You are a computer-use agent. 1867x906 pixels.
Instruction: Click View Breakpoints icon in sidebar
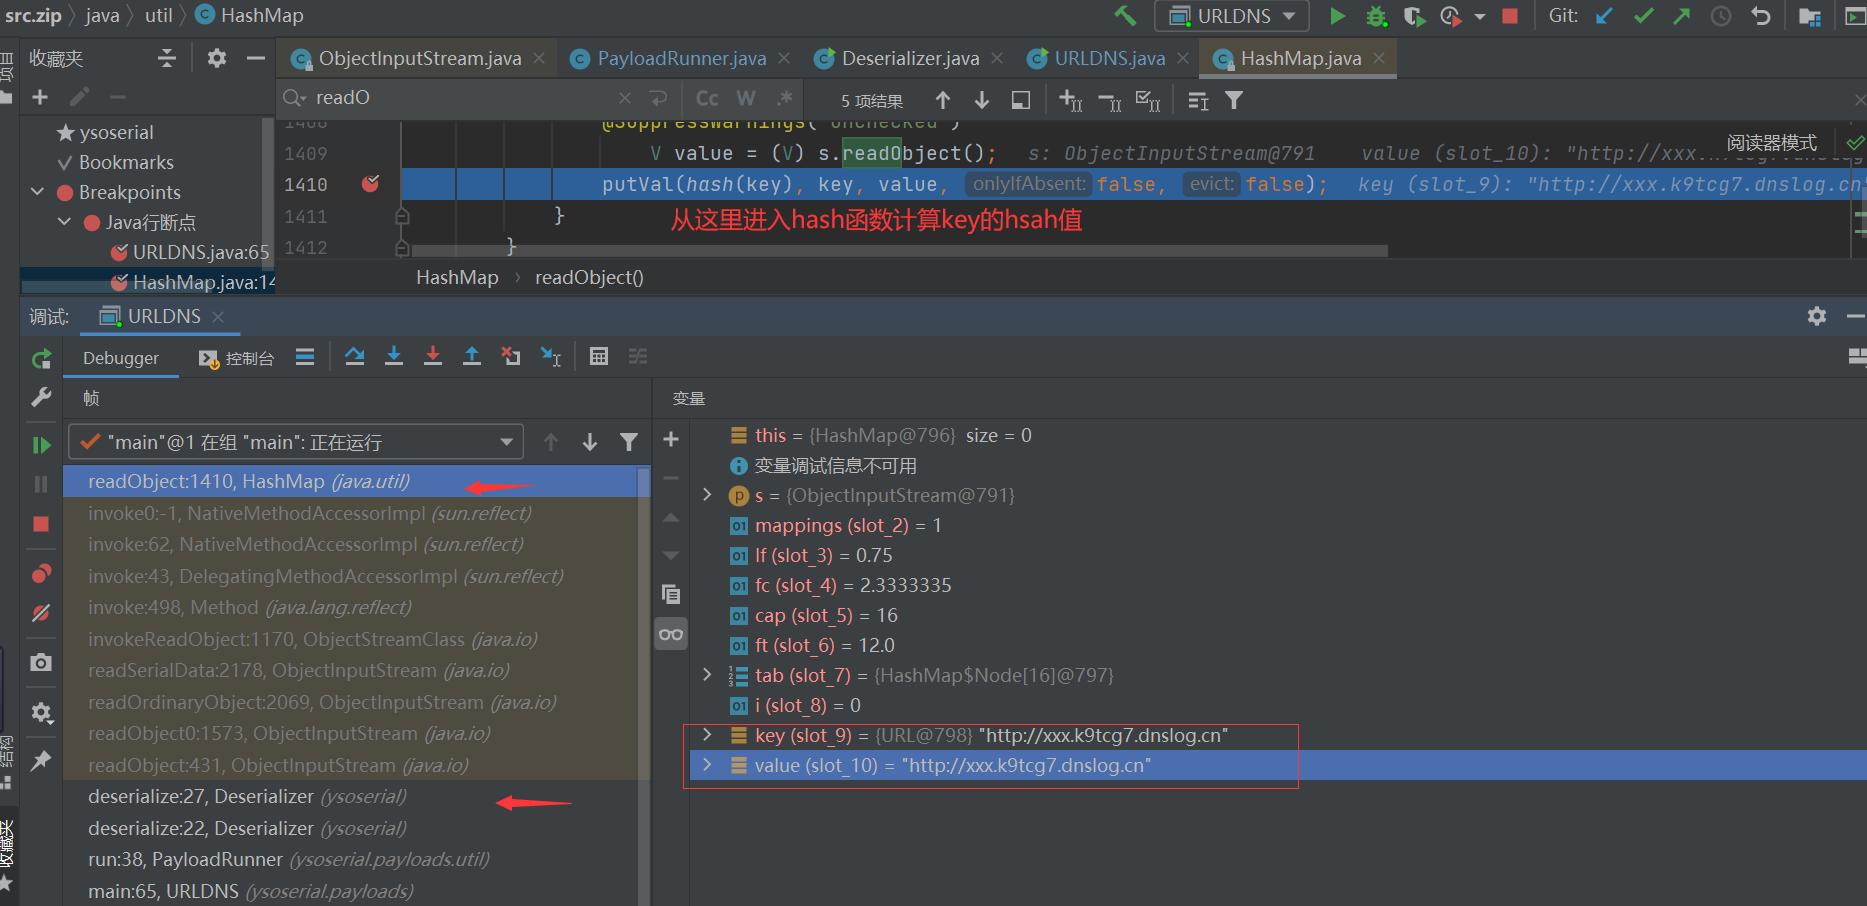pyautogui.click(x=41, y=573)
